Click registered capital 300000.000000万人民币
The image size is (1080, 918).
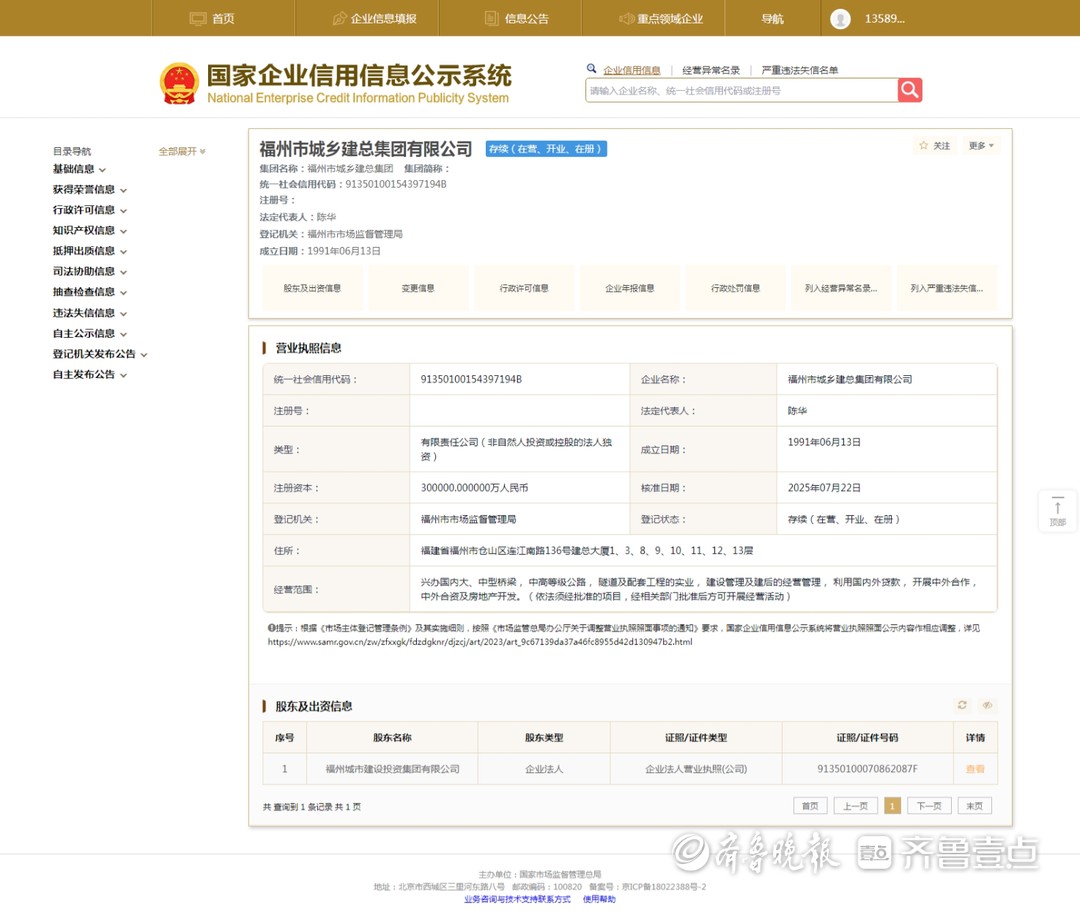[x=475, y=488]
